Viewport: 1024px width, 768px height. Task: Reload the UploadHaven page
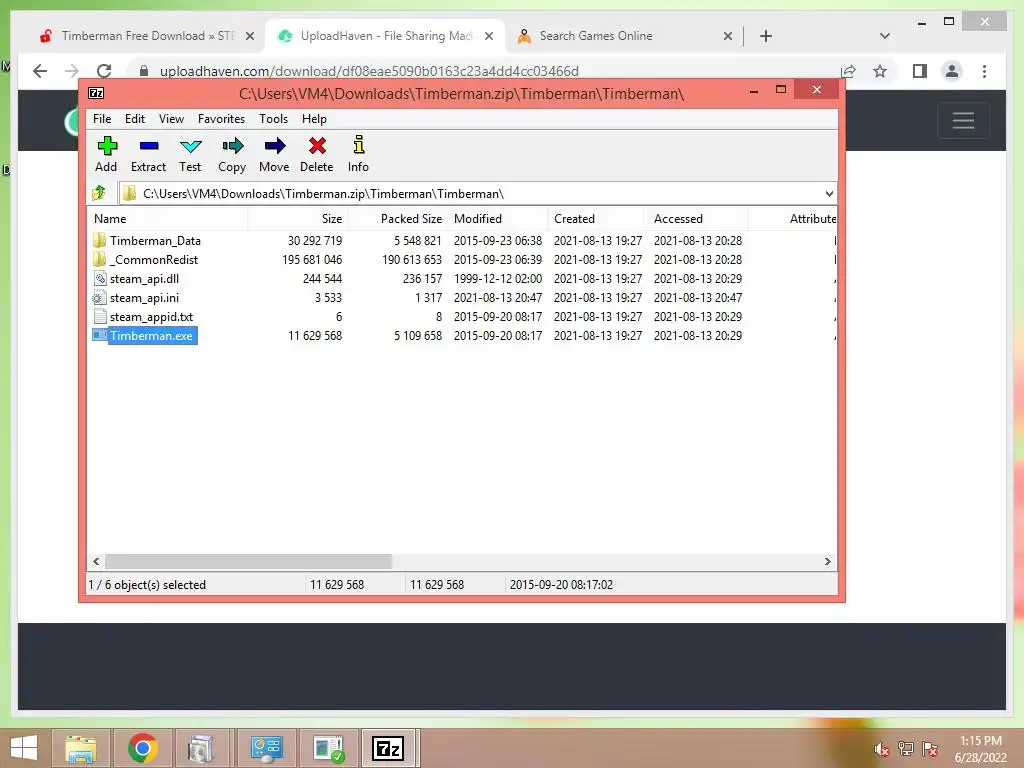point(104,71)
